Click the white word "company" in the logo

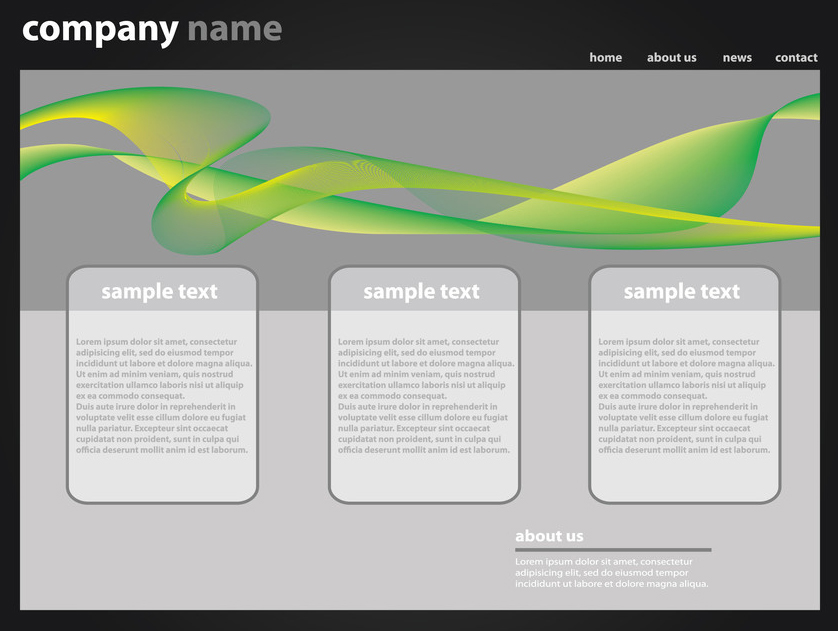coord(99,29)
